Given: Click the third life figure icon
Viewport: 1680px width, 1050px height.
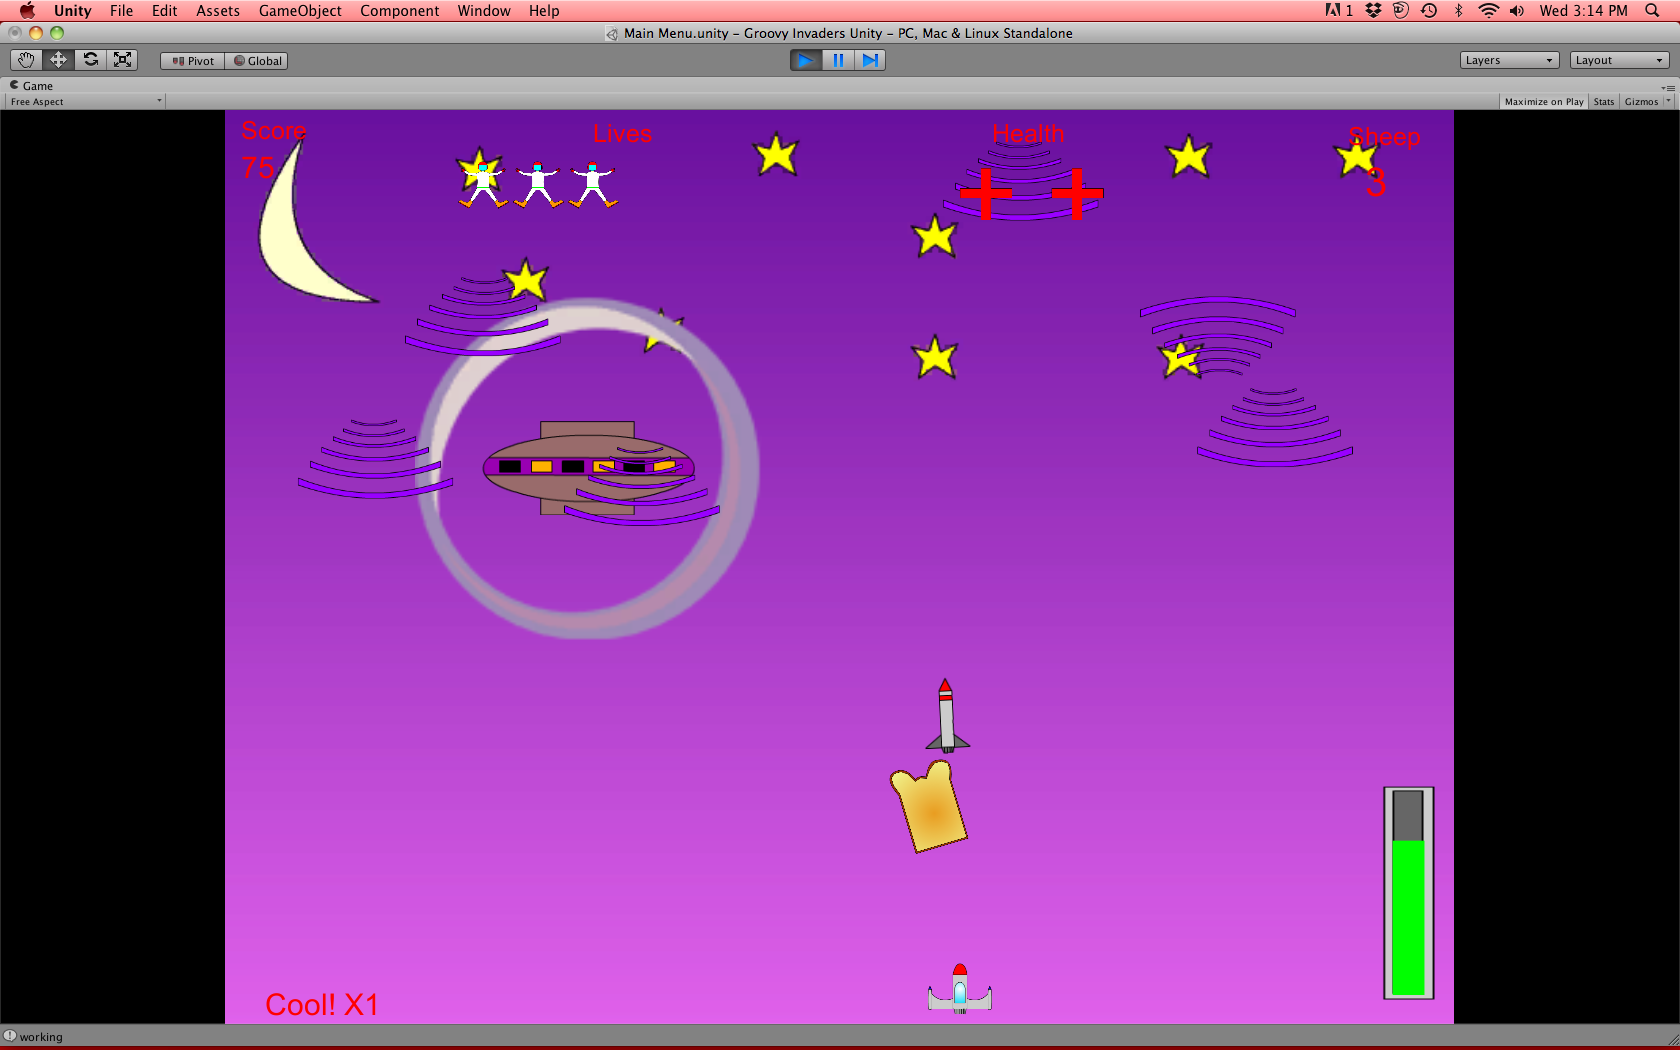Looking at the screenshot, I should (593, 184).
